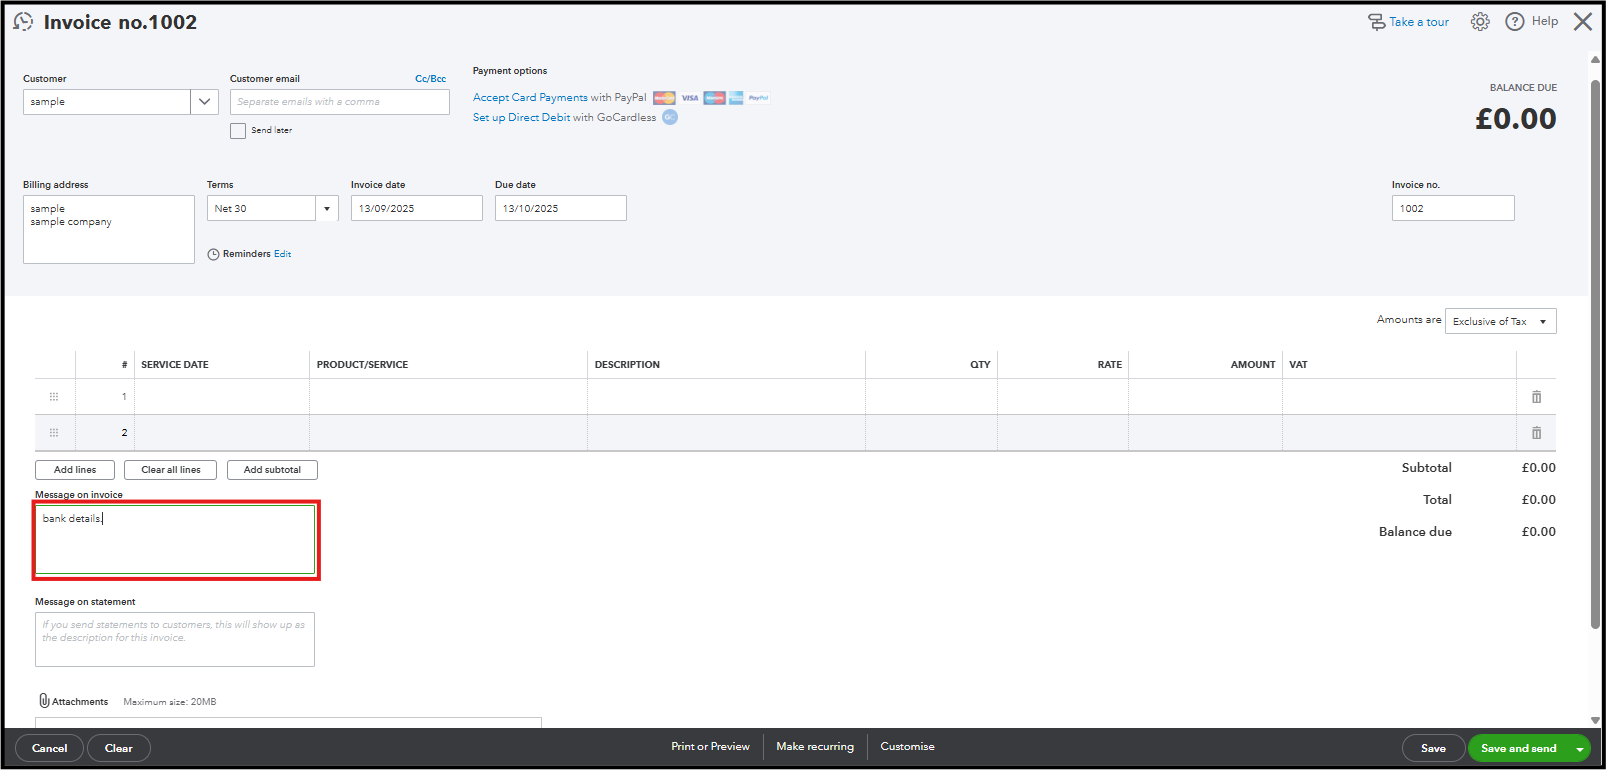Expand the Customer dropdown arrow
Image resolution: width=1607 pixels, height=770 pixels.
(x=204, y=102)
